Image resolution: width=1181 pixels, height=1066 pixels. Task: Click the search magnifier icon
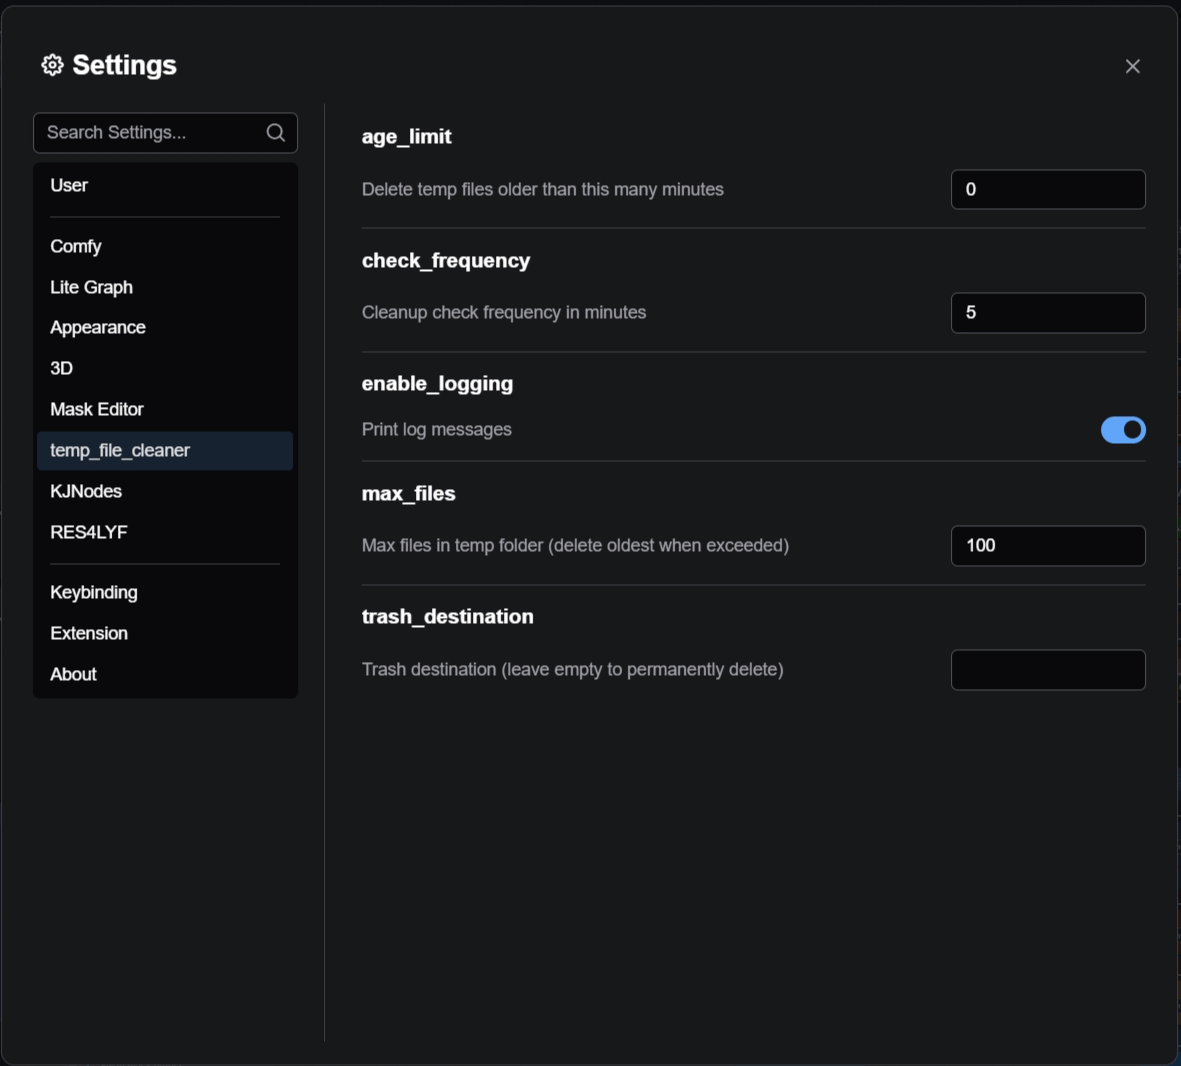(276, 133)
